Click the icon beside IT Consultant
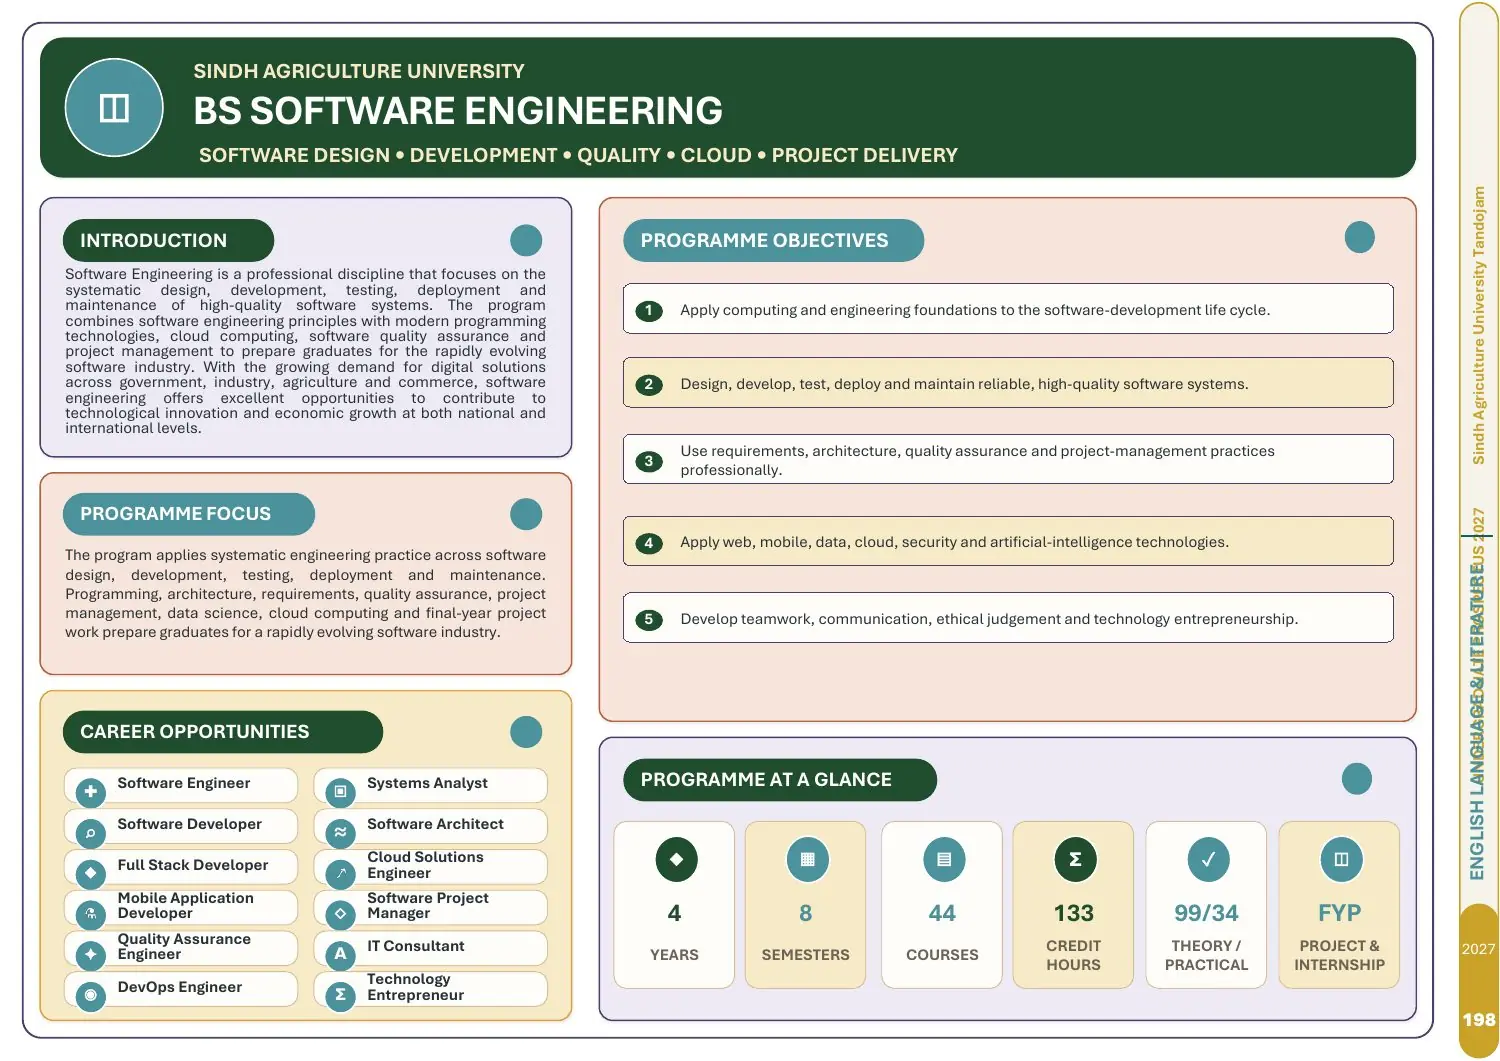Screen dimensions: 1500x1061 tap(340, 954)
